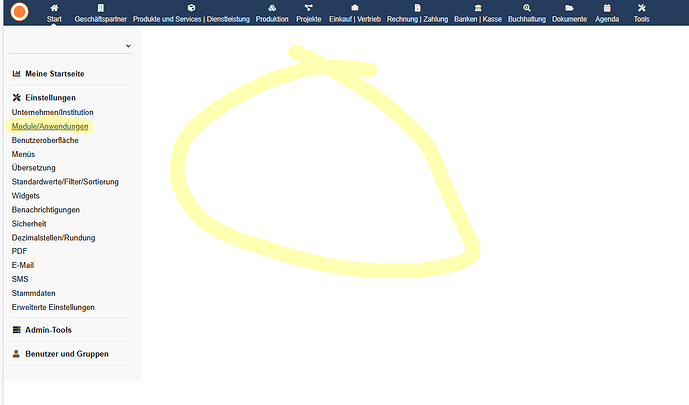Viewport: 689px width, 405px height.
Task: Open the Buchhaltung magnifier icon
Action: coord(527,8)
